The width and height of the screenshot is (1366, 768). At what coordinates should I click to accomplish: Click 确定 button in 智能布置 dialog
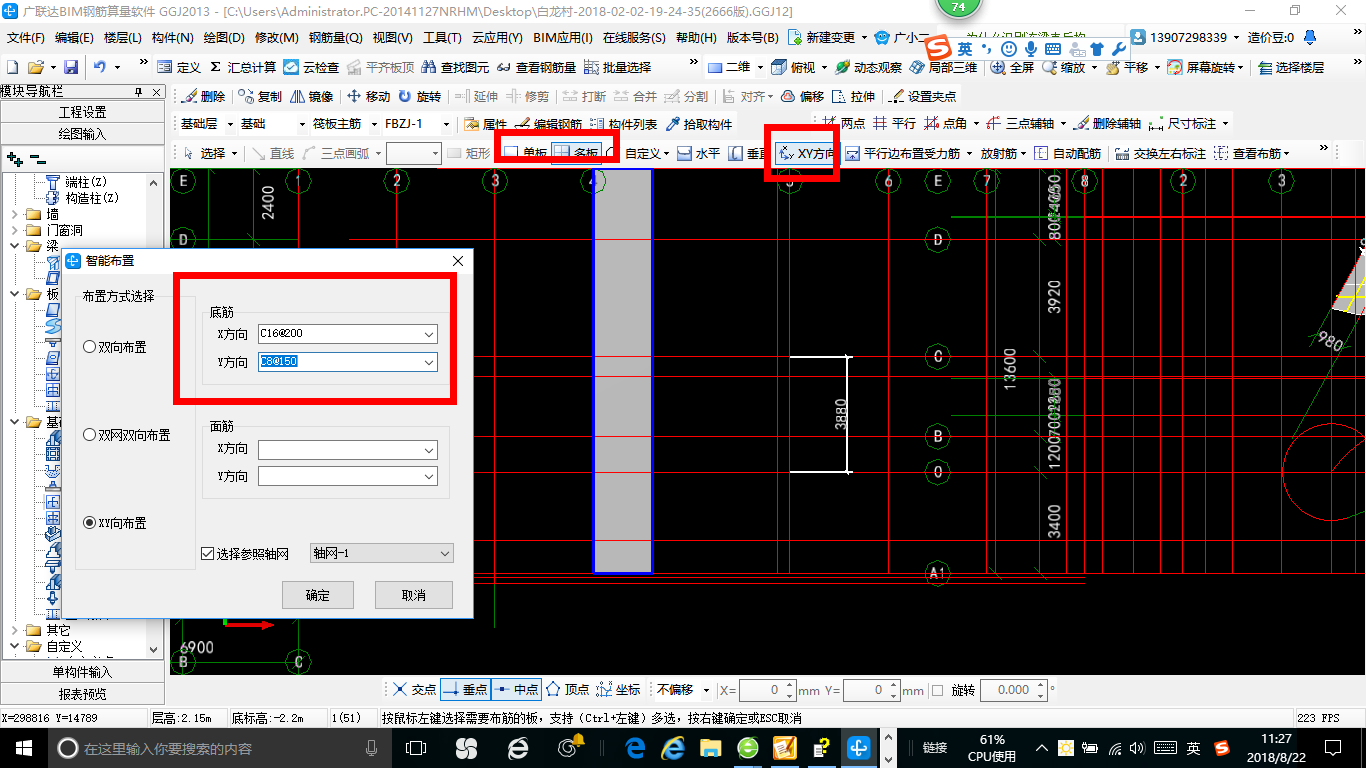pos(318,595)
